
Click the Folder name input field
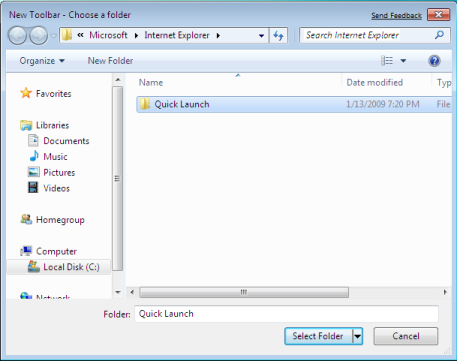[286, 314]
